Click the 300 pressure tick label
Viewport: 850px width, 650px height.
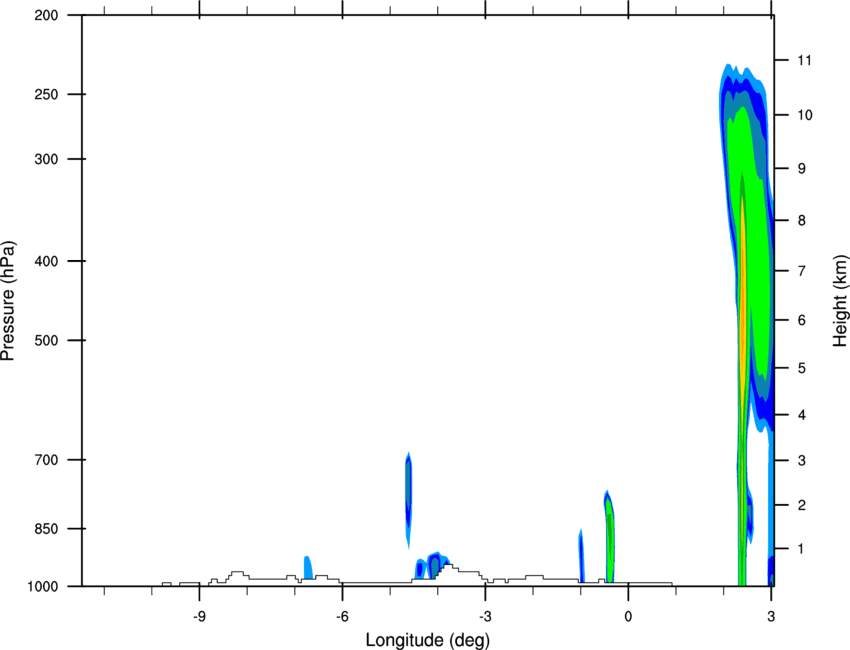tap(46, 159)
